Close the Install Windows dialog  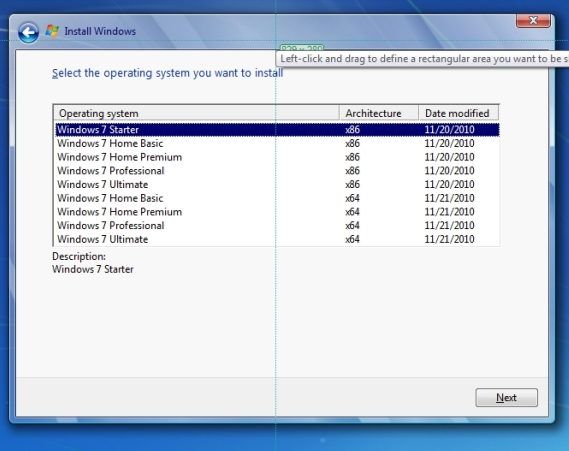533,21
